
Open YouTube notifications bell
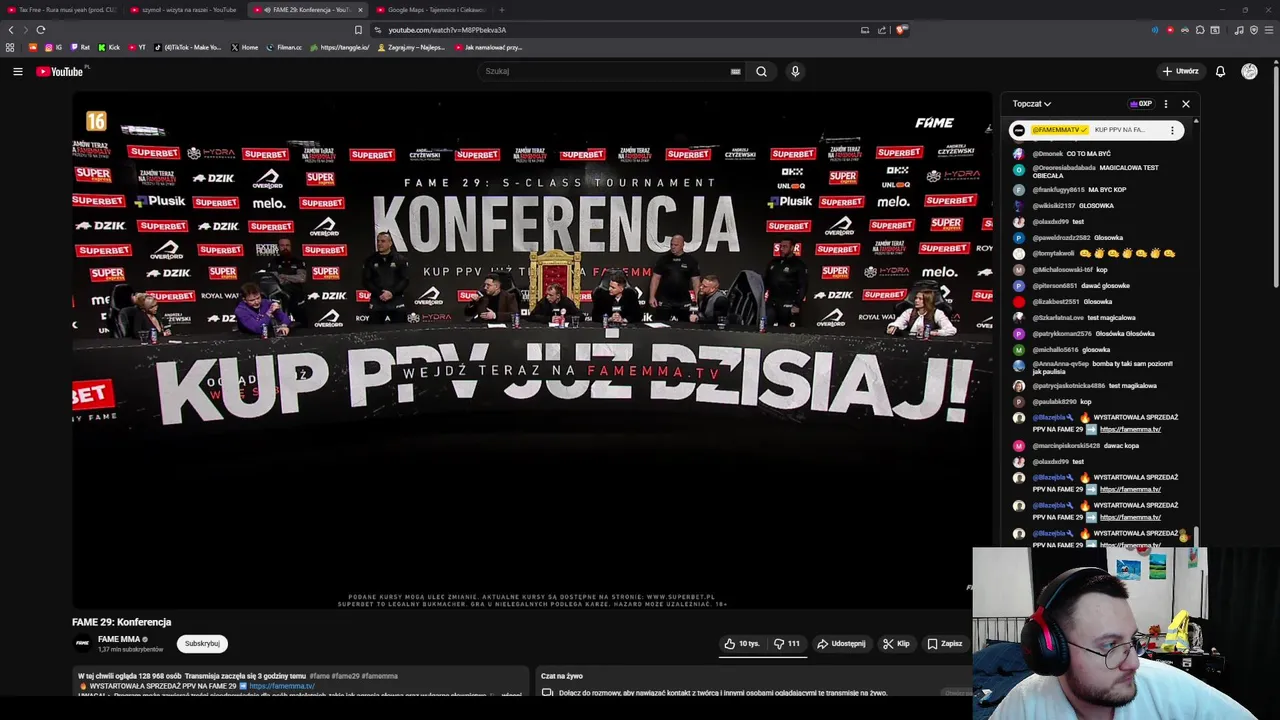coord(1220,71)
